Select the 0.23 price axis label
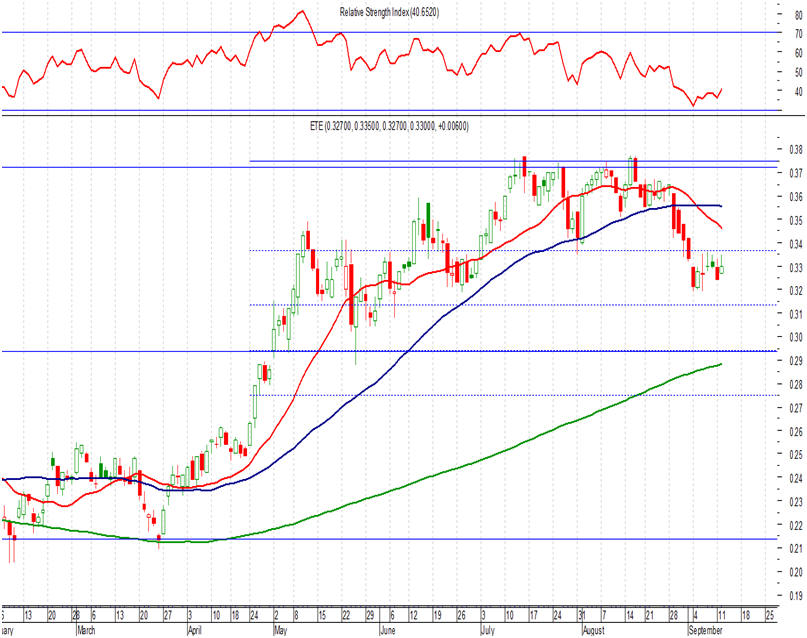807x638 pixels. point(796,502)
